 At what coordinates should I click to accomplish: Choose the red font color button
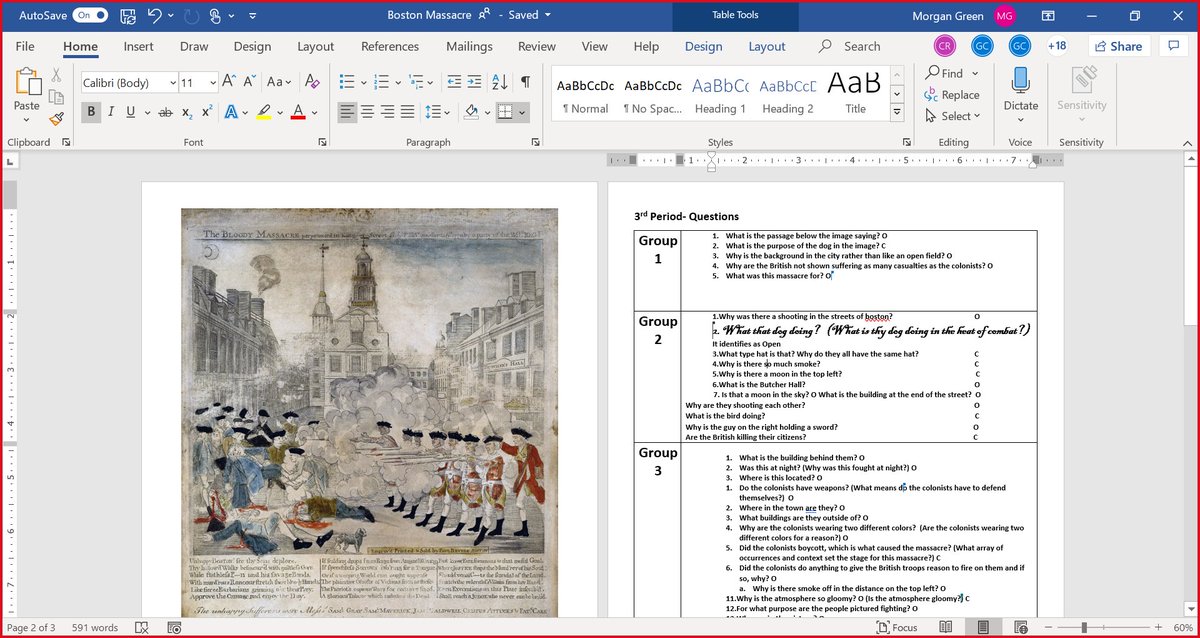coord(297,112)
